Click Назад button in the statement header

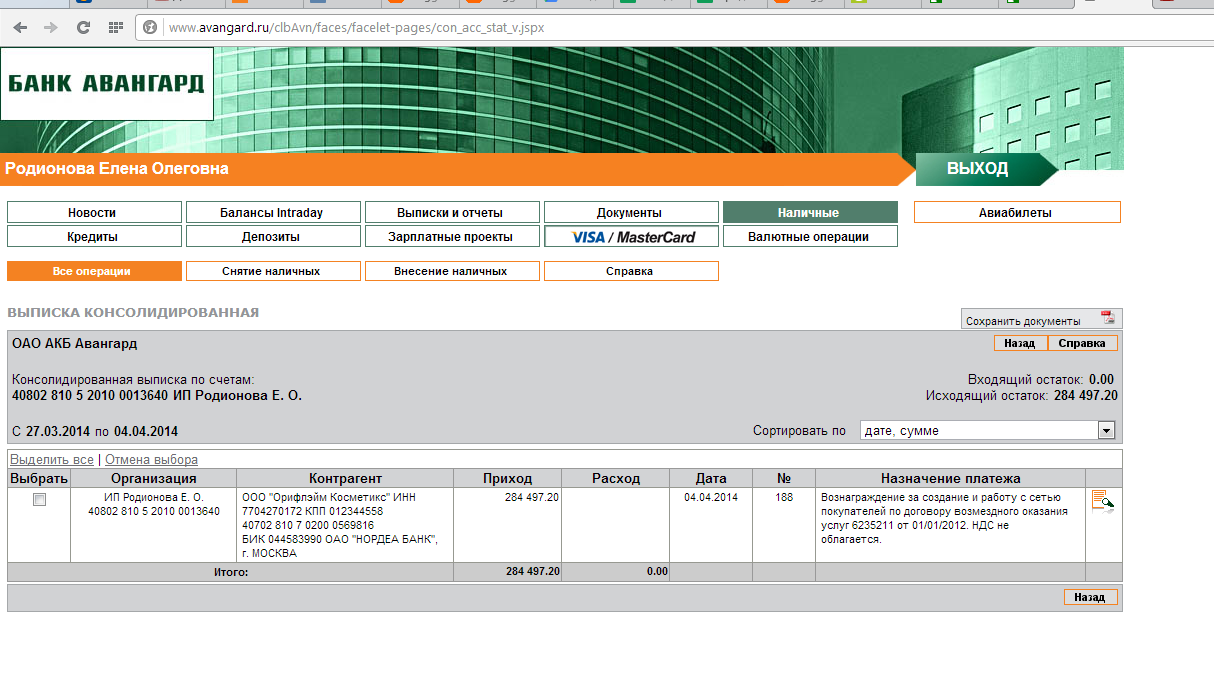1021,343
